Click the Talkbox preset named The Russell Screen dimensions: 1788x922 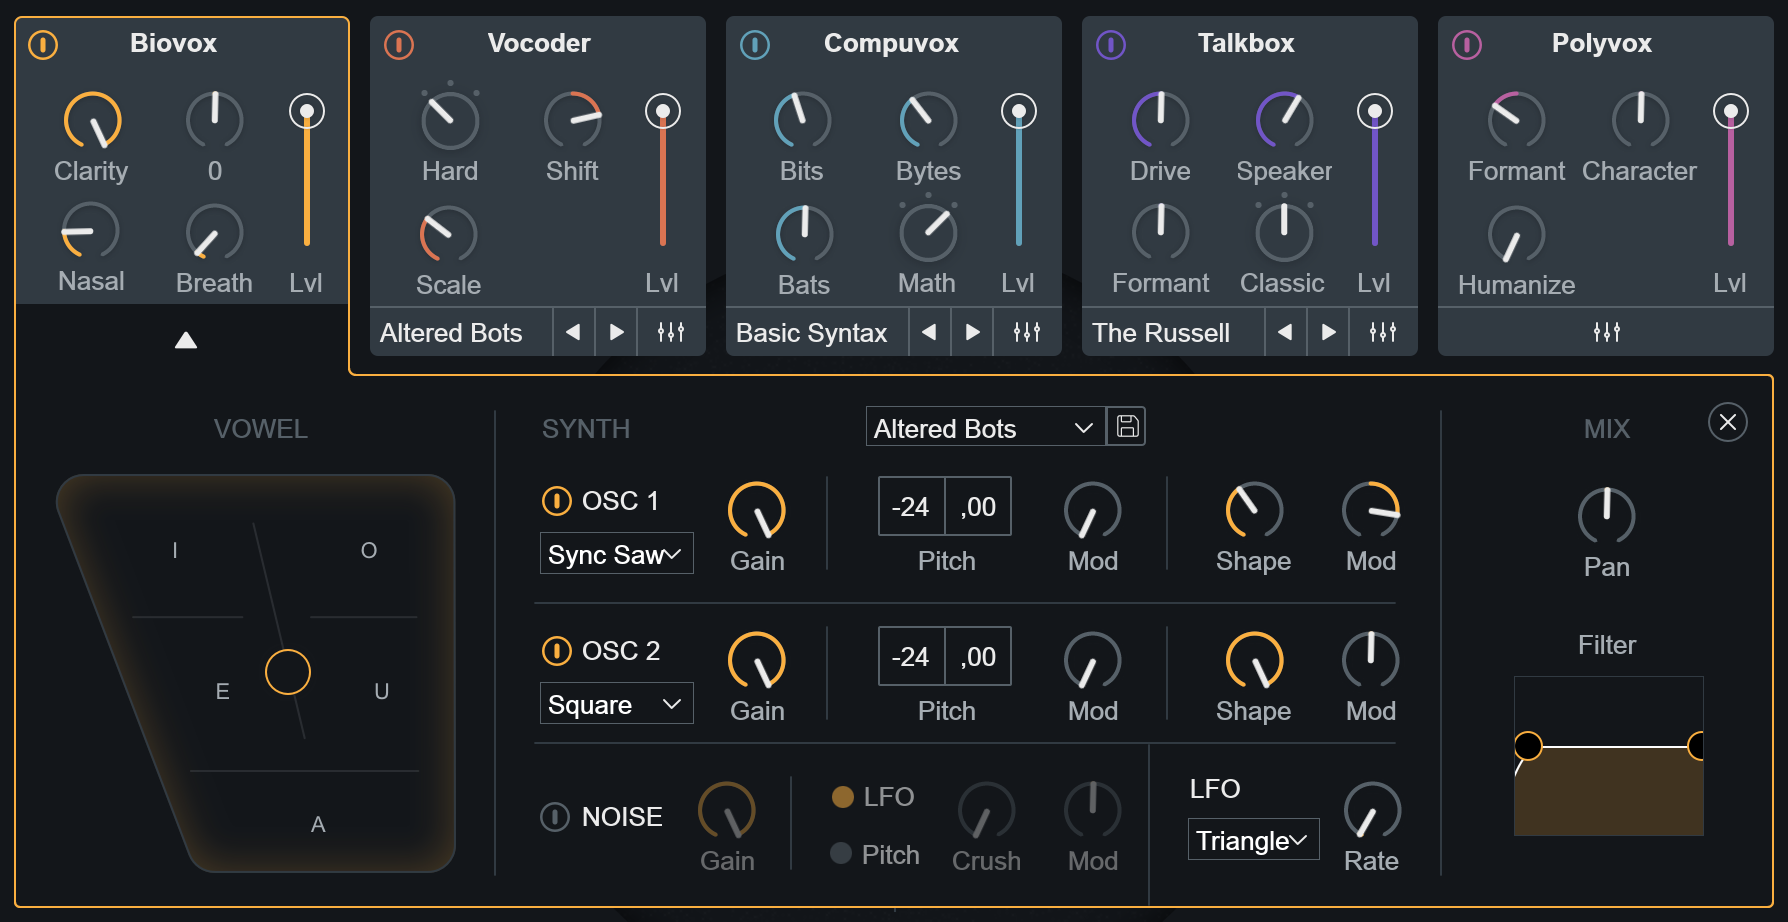1160,332
